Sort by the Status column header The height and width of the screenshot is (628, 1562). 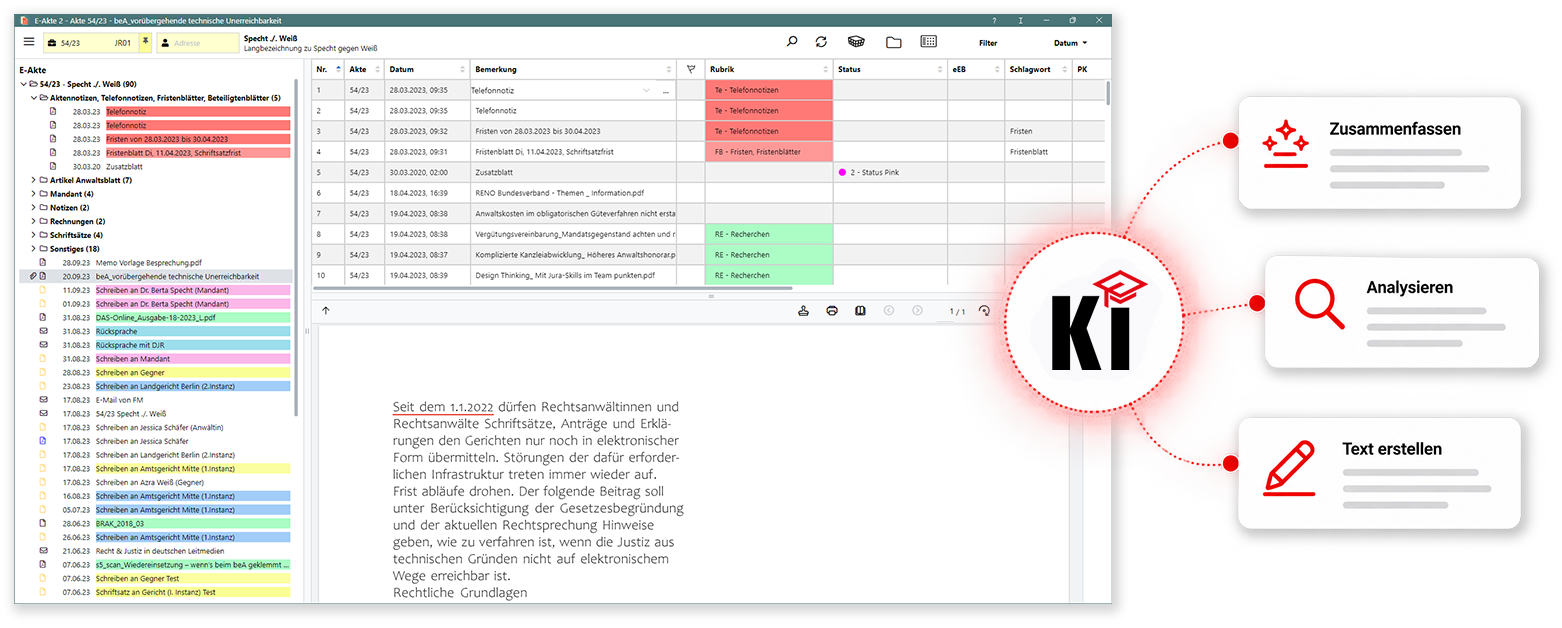click(x=889, y=69)
